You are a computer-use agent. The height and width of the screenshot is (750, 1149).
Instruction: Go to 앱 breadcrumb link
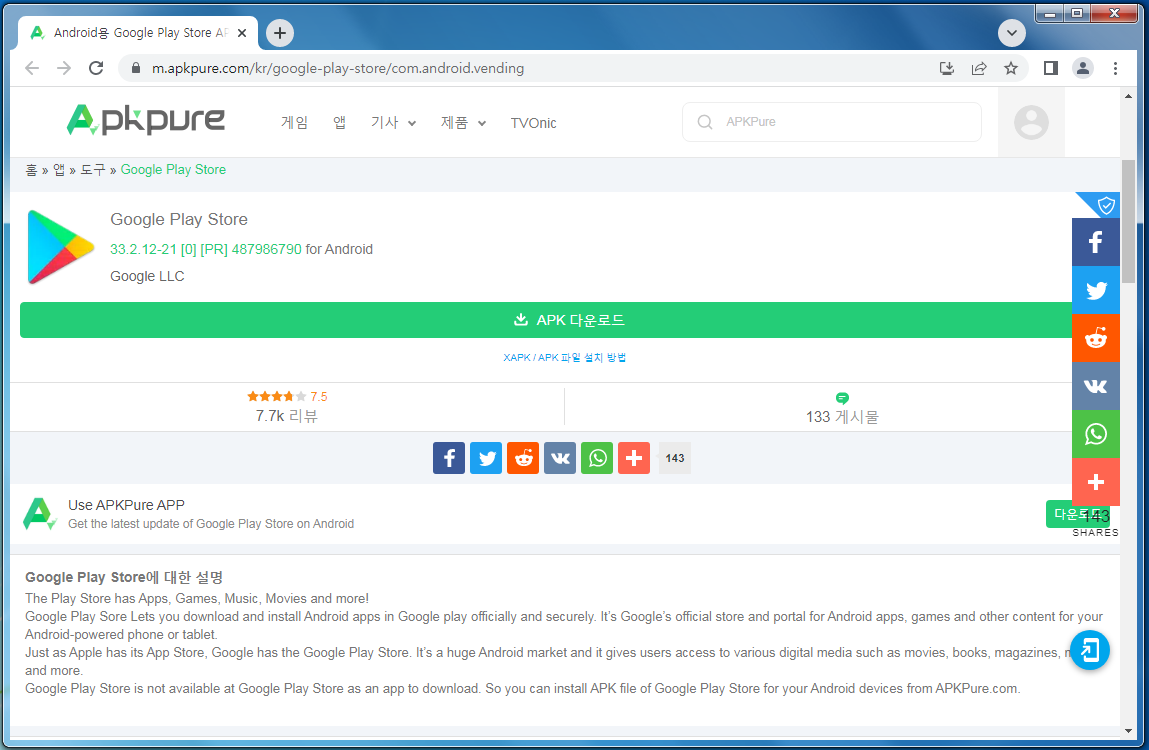click(59, 170)
